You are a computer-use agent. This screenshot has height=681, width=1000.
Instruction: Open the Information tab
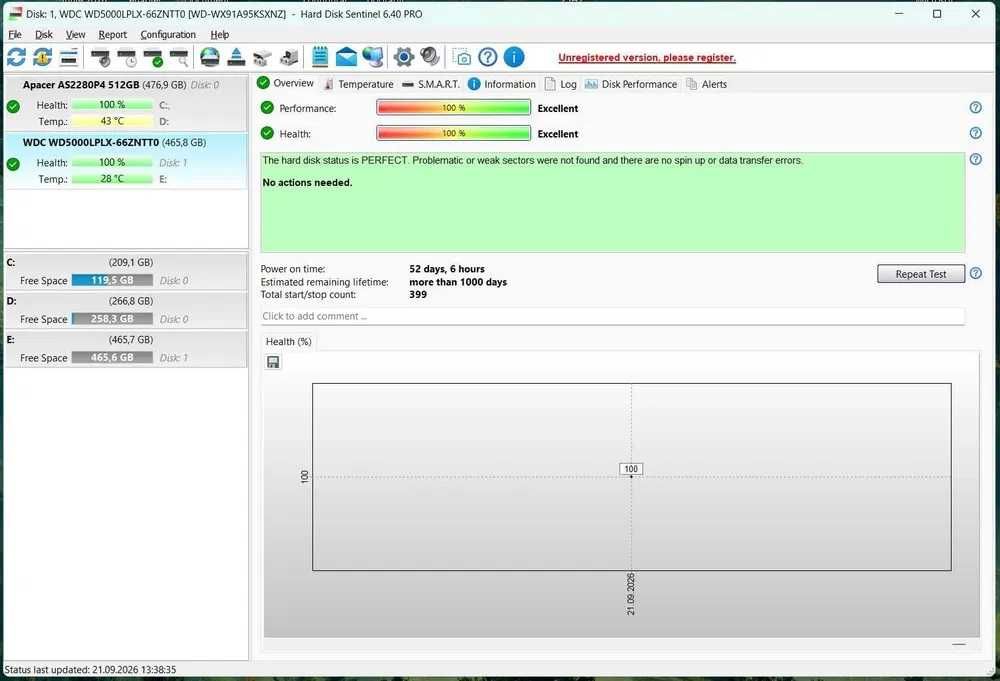[502, 84]
